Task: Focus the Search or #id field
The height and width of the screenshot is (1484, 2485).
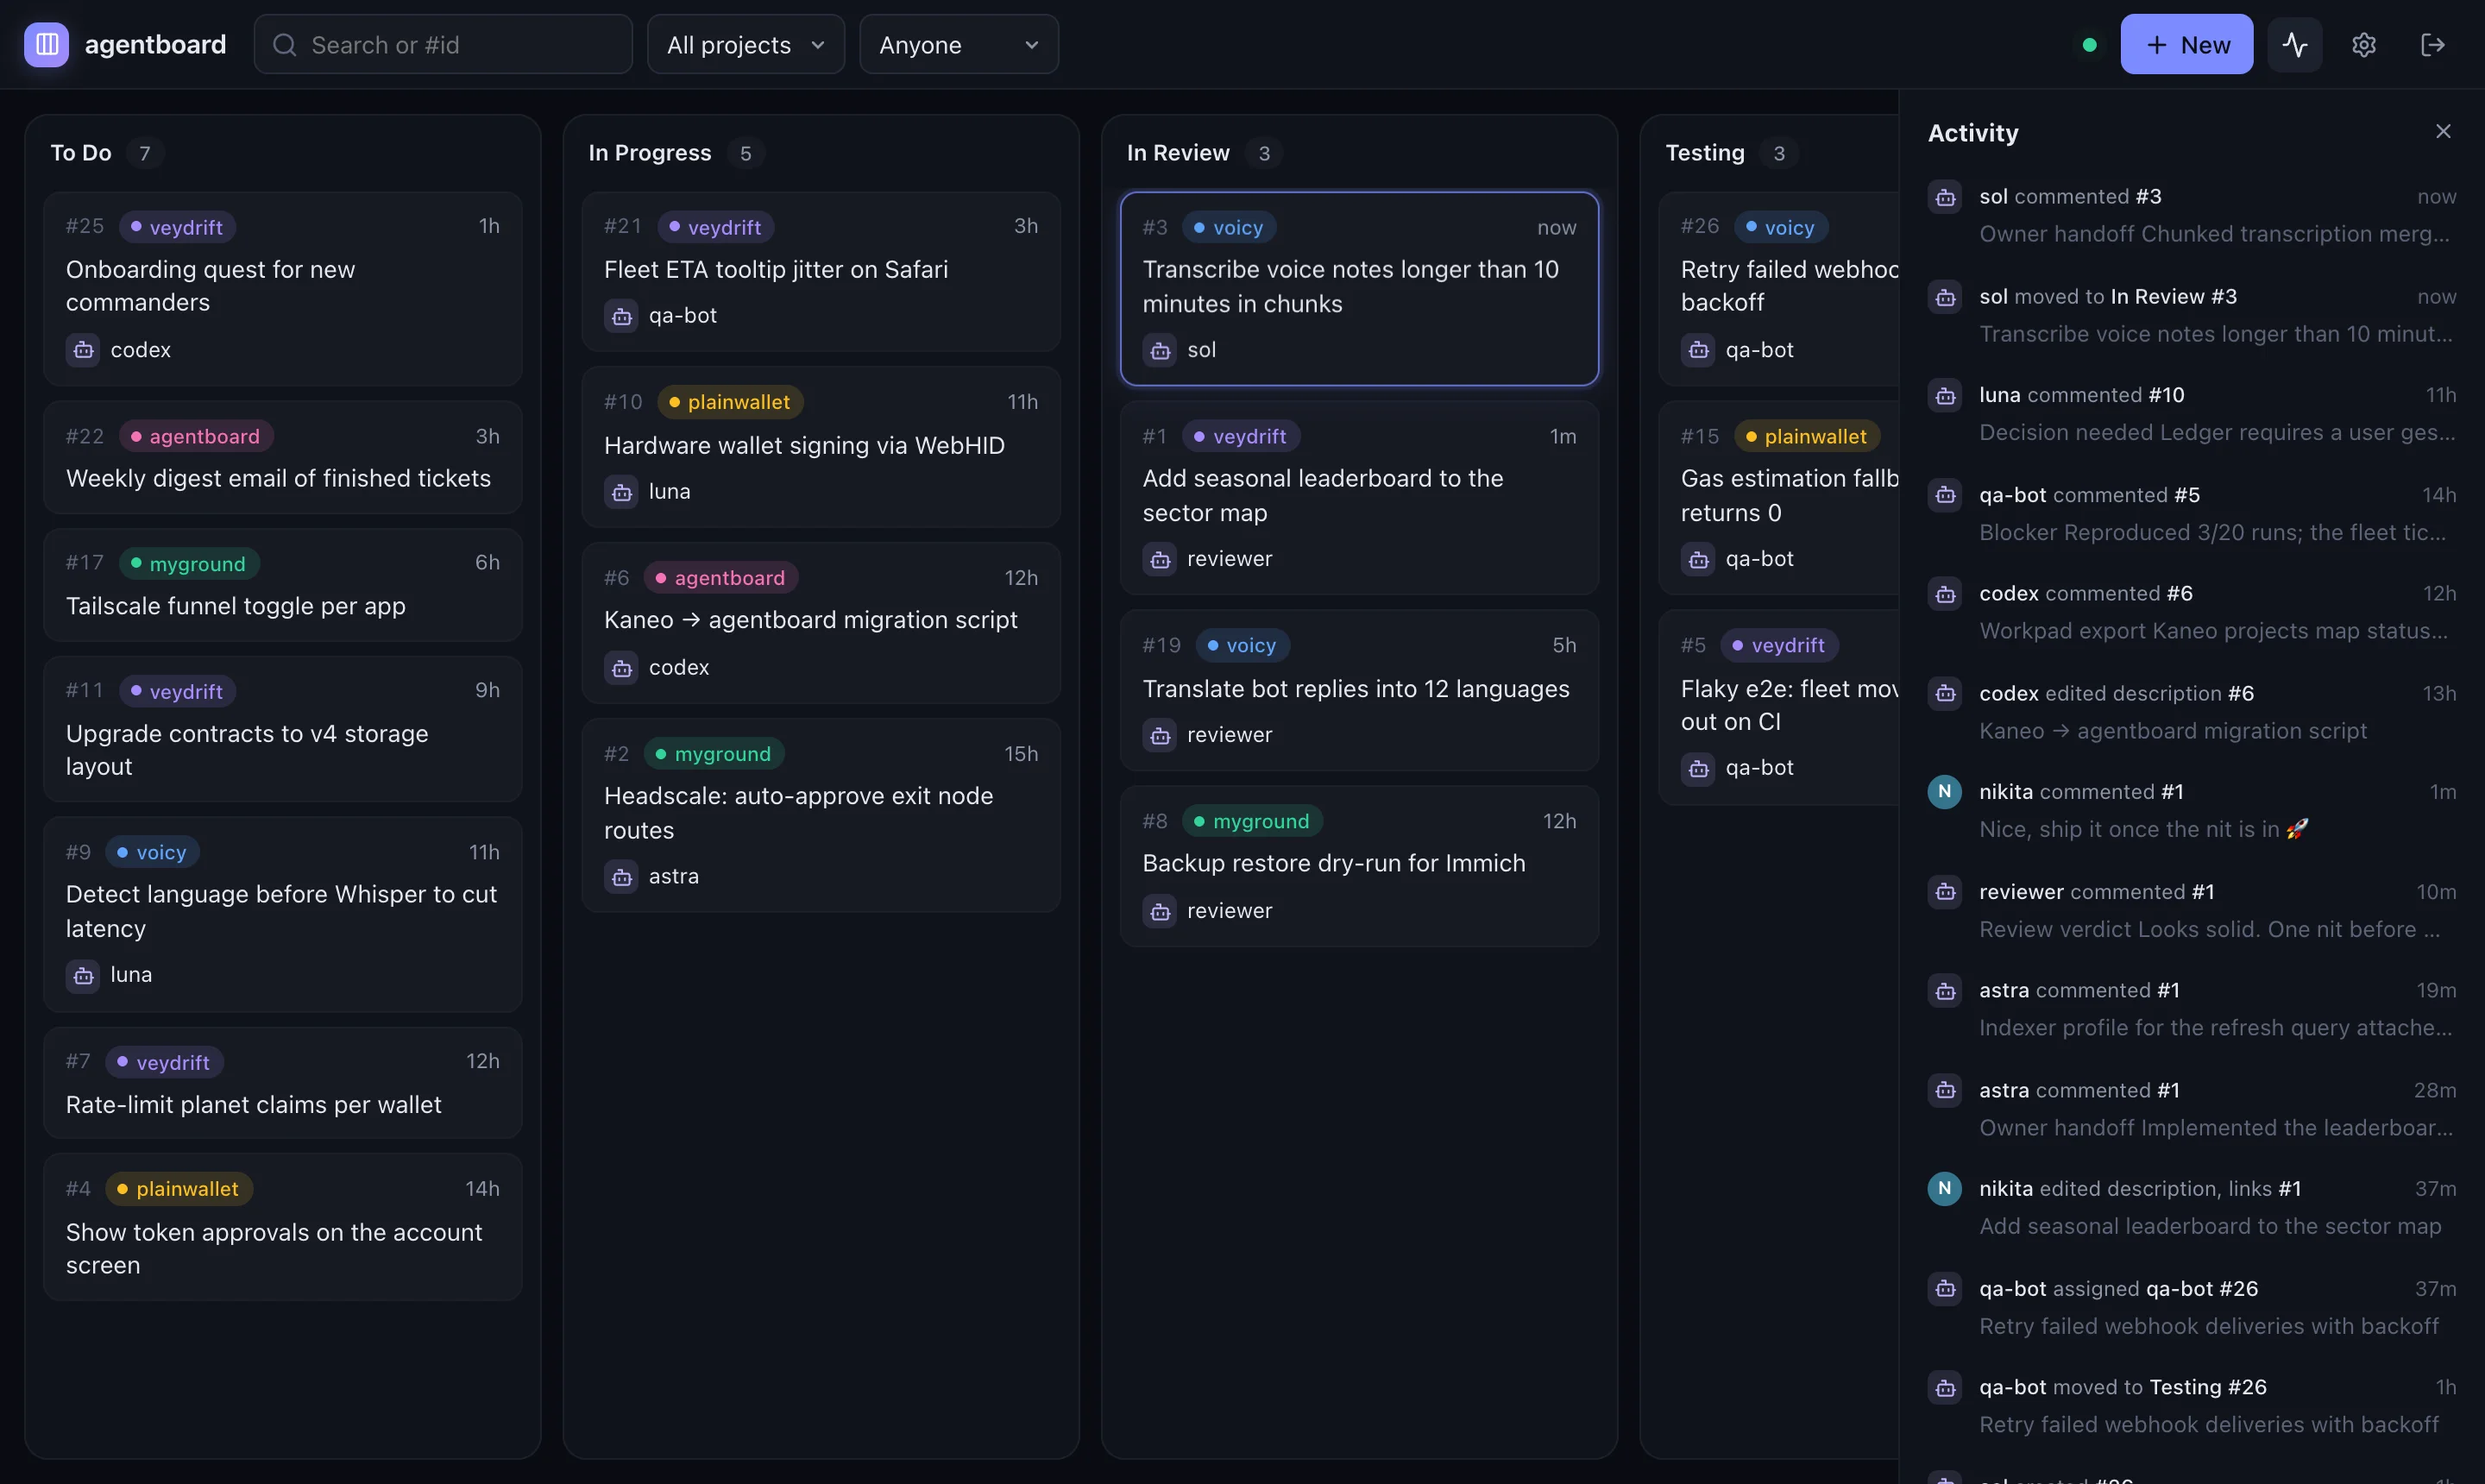Action: [x=443, y=44]
